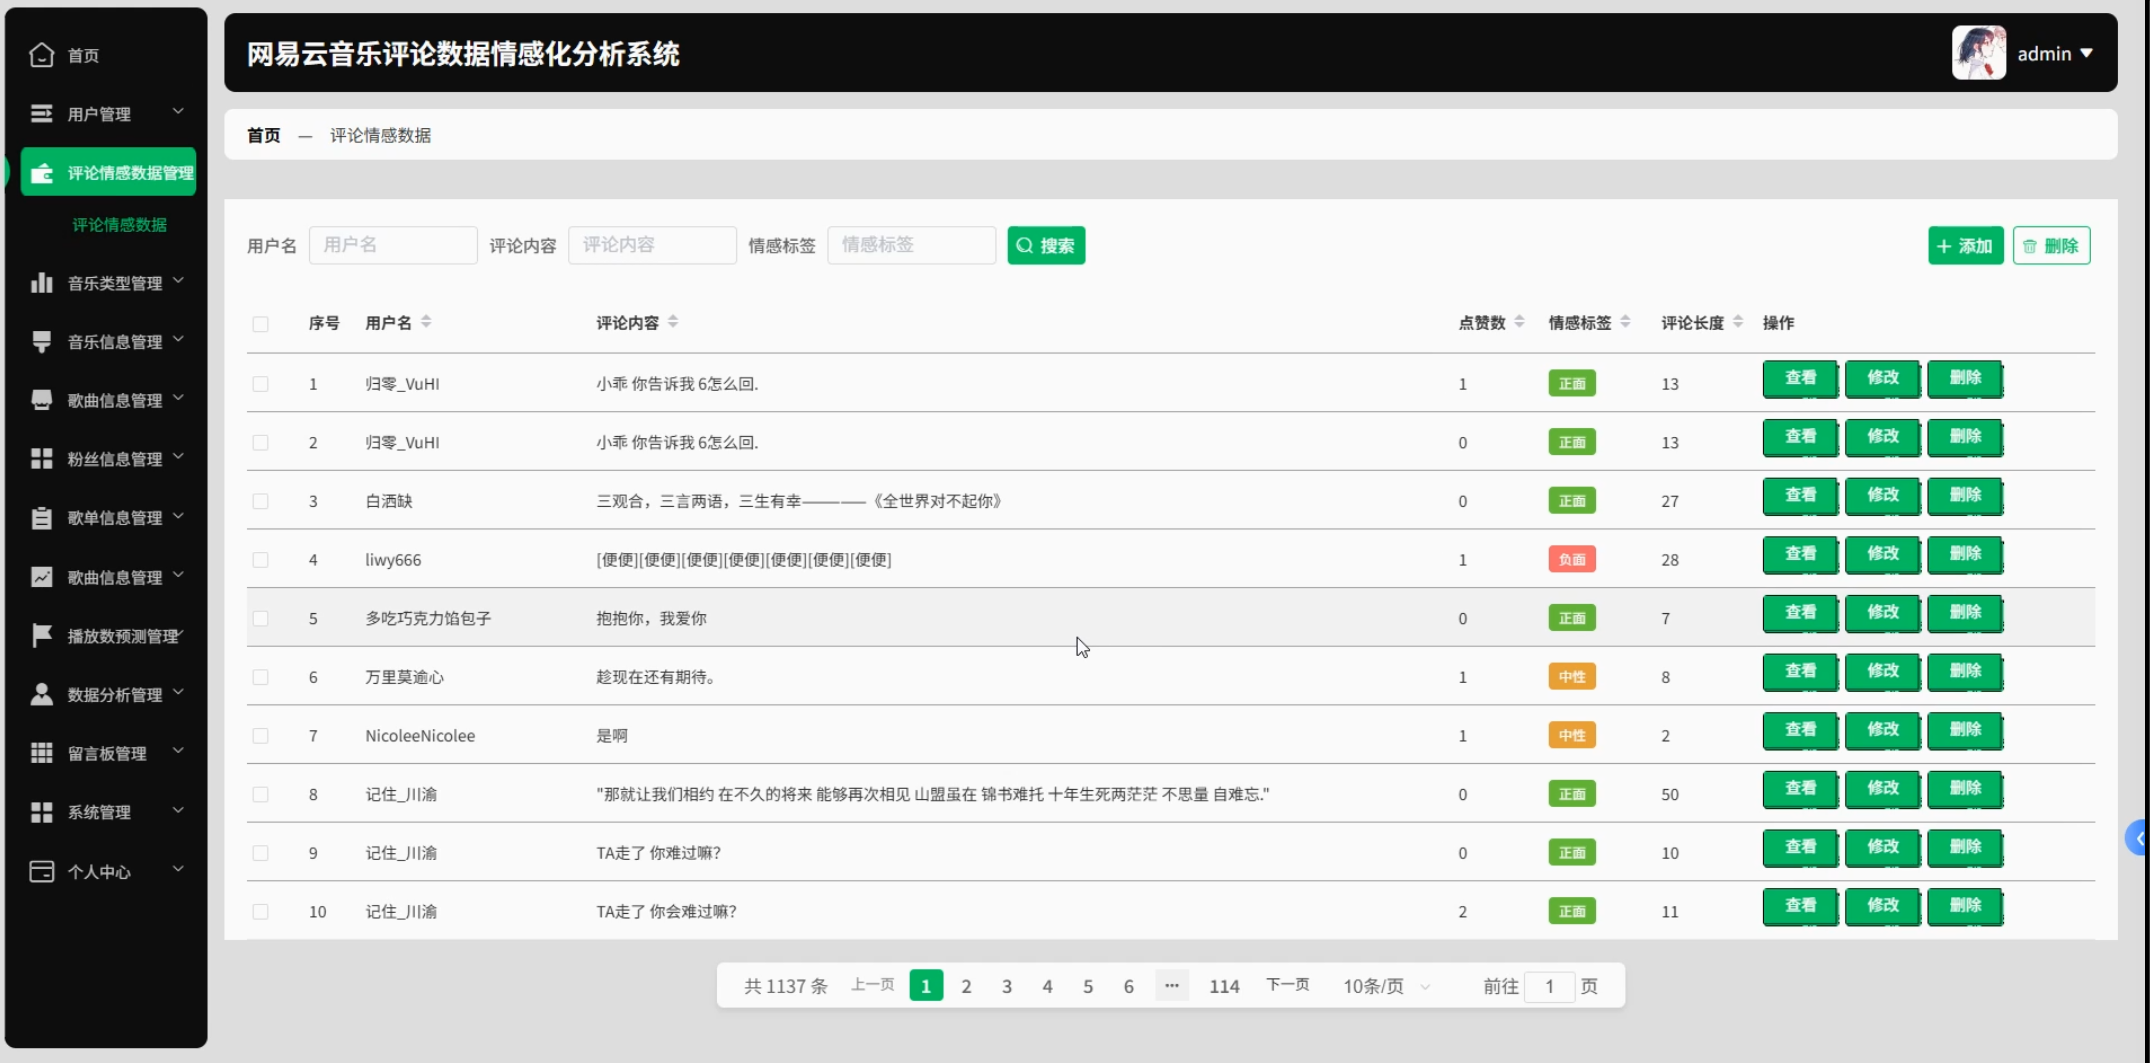This screenshot has width=2150, height=1063.
Task: Sort table by 点赞数 column arrows
Action: tap(1519, 322)
